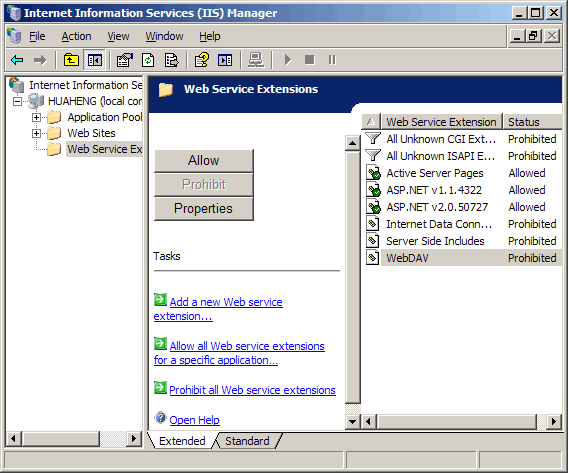The width and height of the screenshot is (568, 473).
Task: Open the Properties toolbar icon
Action: pyautogui.click(x=125, y=60)
